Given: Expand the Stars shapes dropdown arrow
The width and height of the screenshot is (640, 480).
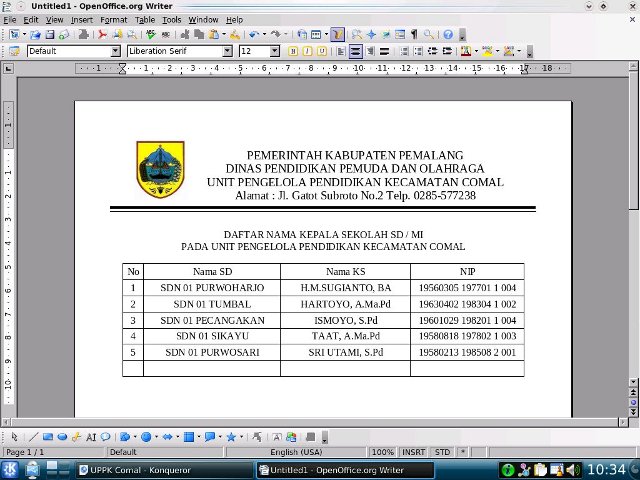Looking at the screenshot, I should [241, 437].
